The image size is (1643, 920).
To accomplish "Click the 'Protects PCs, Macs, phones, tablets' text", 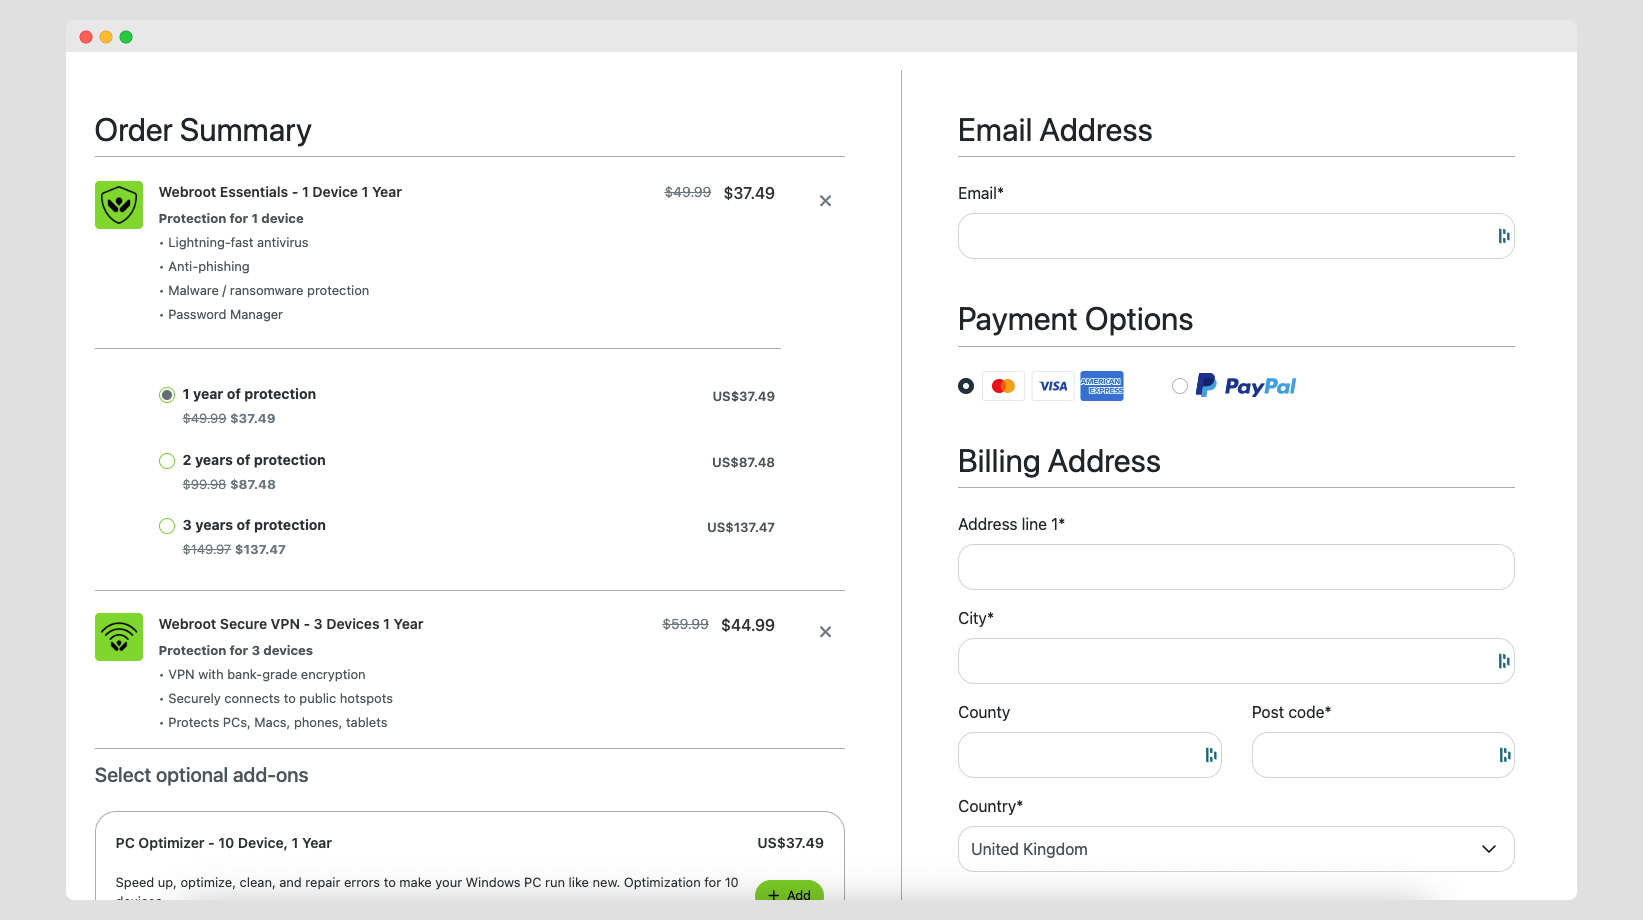I will pos(278,723).
